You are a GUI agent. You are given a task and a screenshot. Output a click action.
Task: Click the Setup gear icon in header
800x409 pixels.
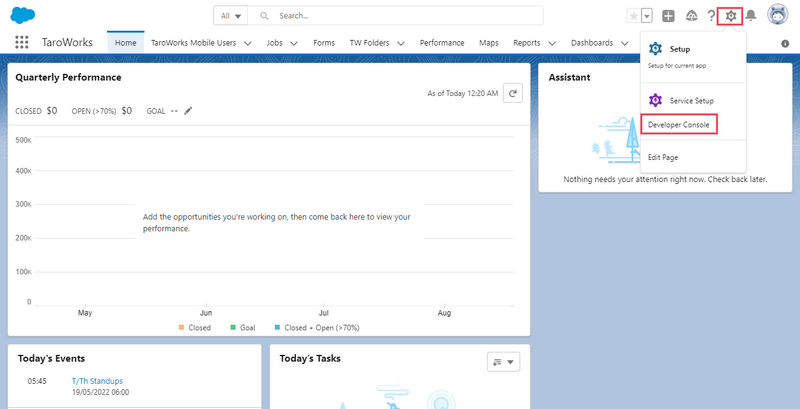point(731,16)
